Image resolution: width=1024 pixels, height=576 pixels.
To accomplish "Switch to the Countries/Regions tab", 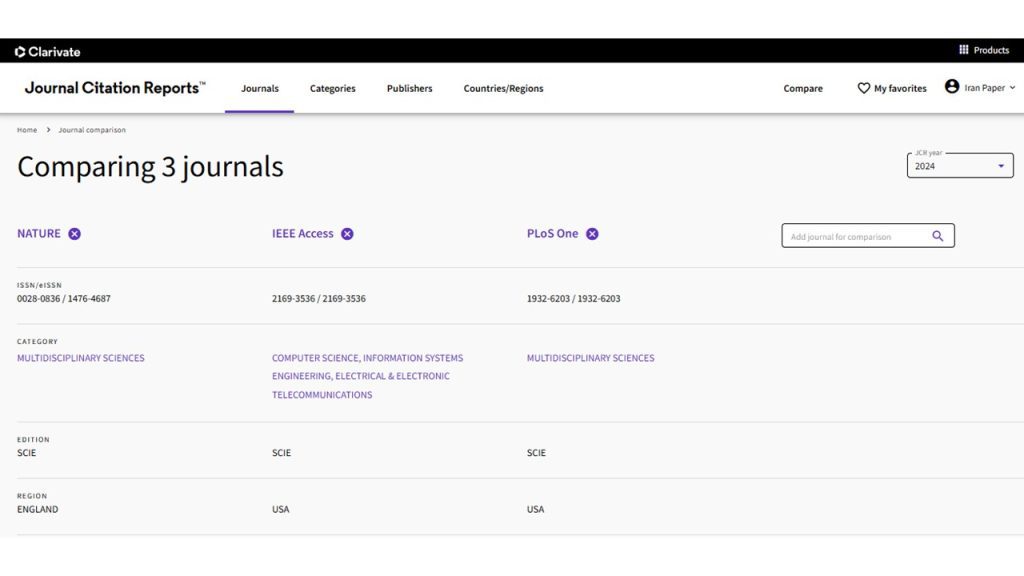I will [x=504, y=88].
